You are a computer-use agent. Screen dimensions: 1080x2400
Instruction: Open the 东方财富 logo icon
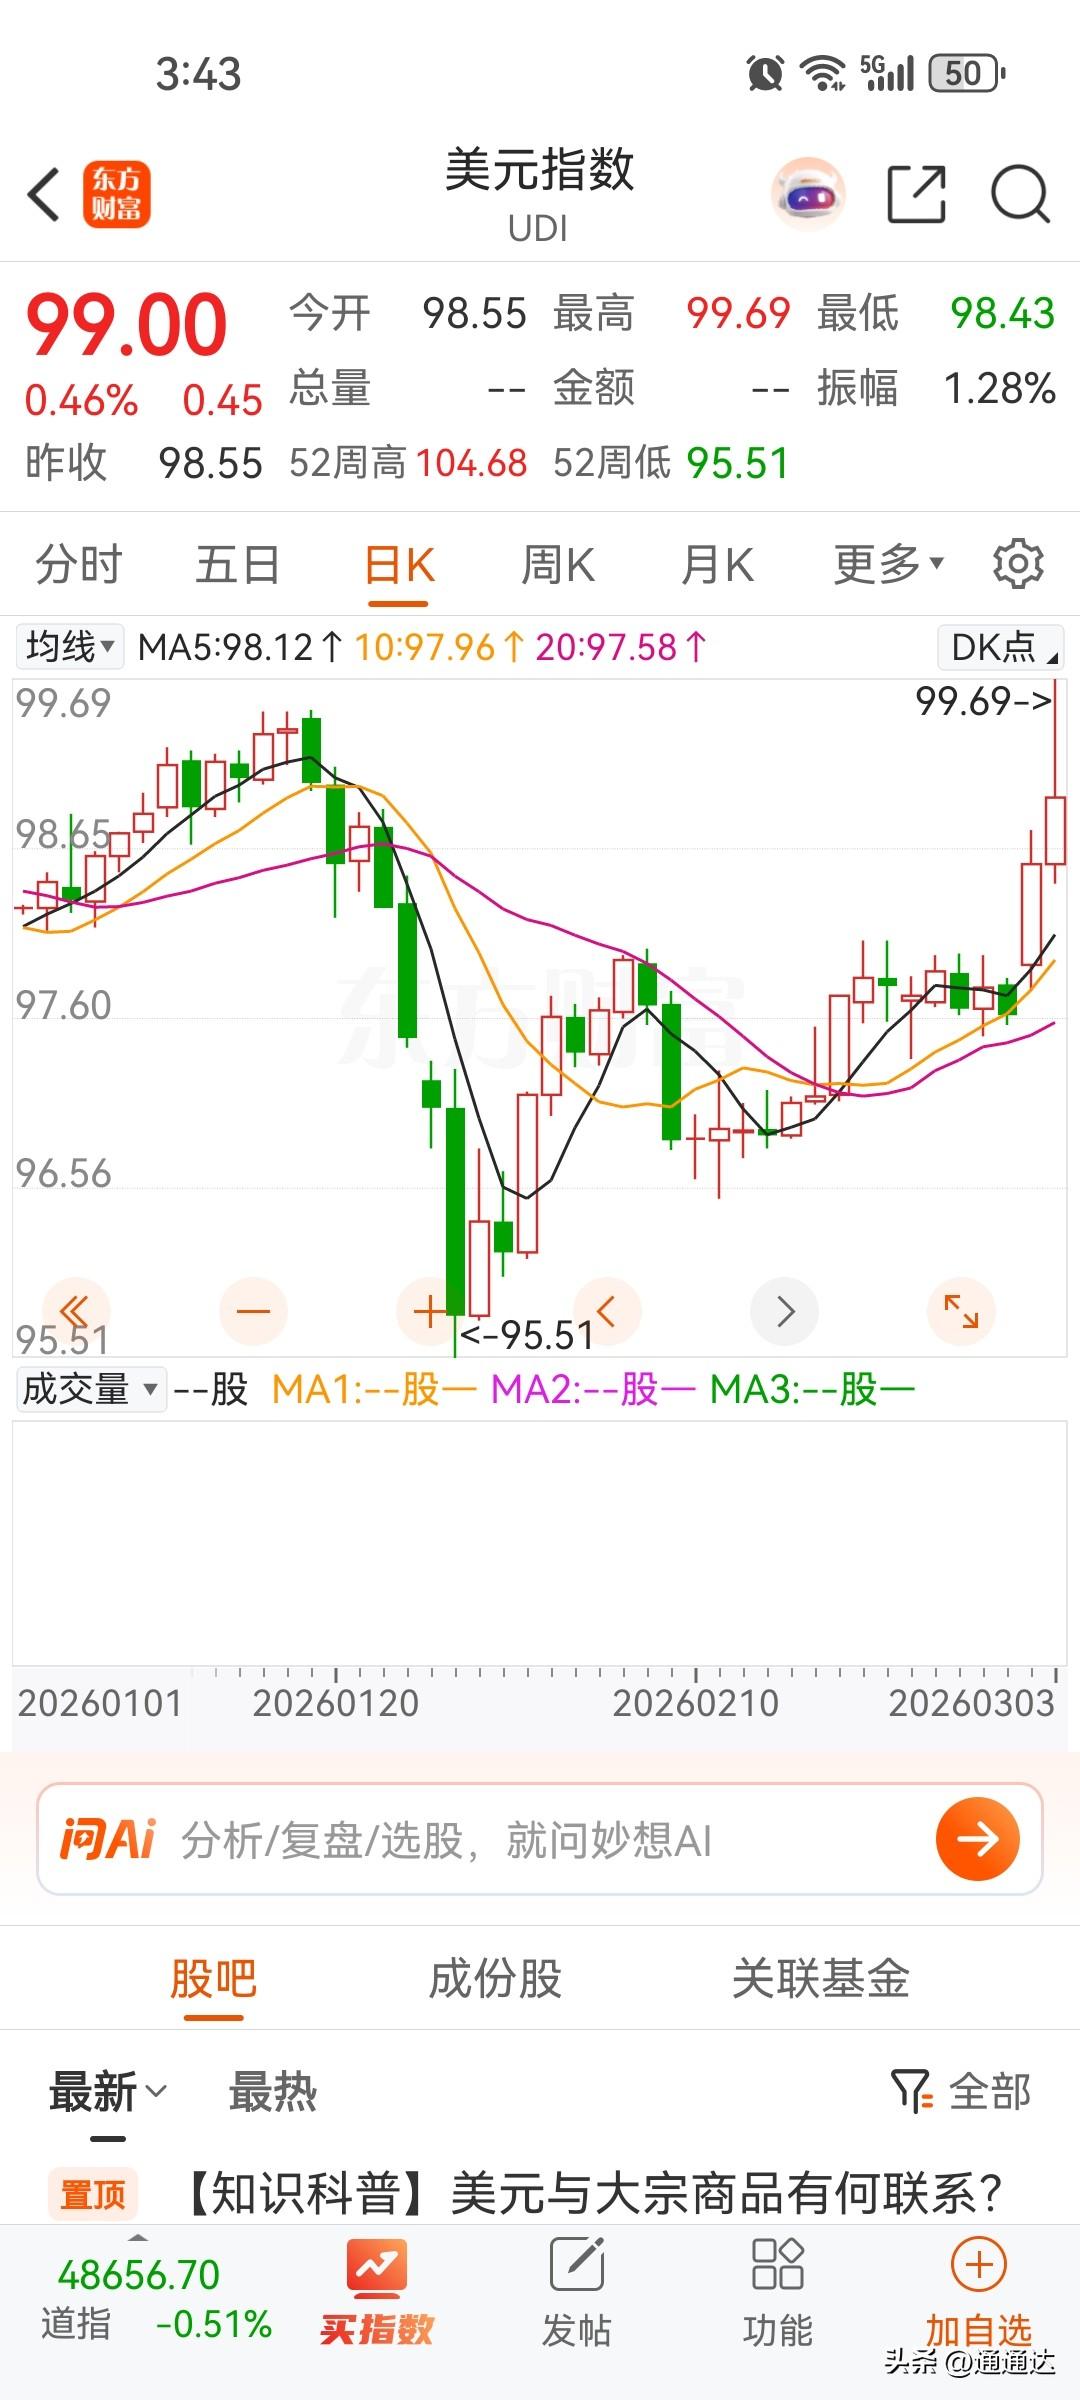coord(117,194)
